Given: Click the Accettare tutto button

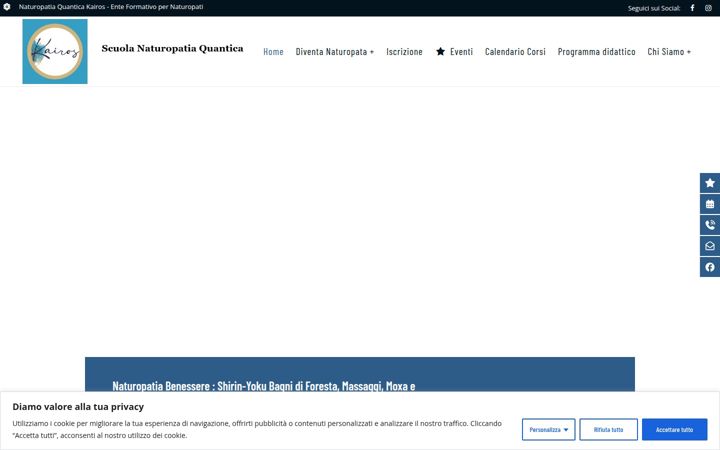Looking at the screenshot, I should (675, 430).
